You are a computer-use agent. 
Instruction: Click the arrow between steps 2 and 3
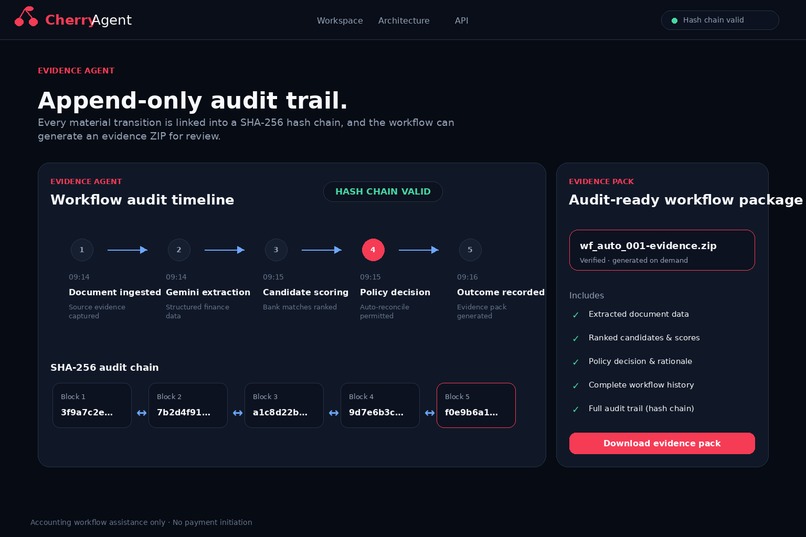(x=225, y=250)
